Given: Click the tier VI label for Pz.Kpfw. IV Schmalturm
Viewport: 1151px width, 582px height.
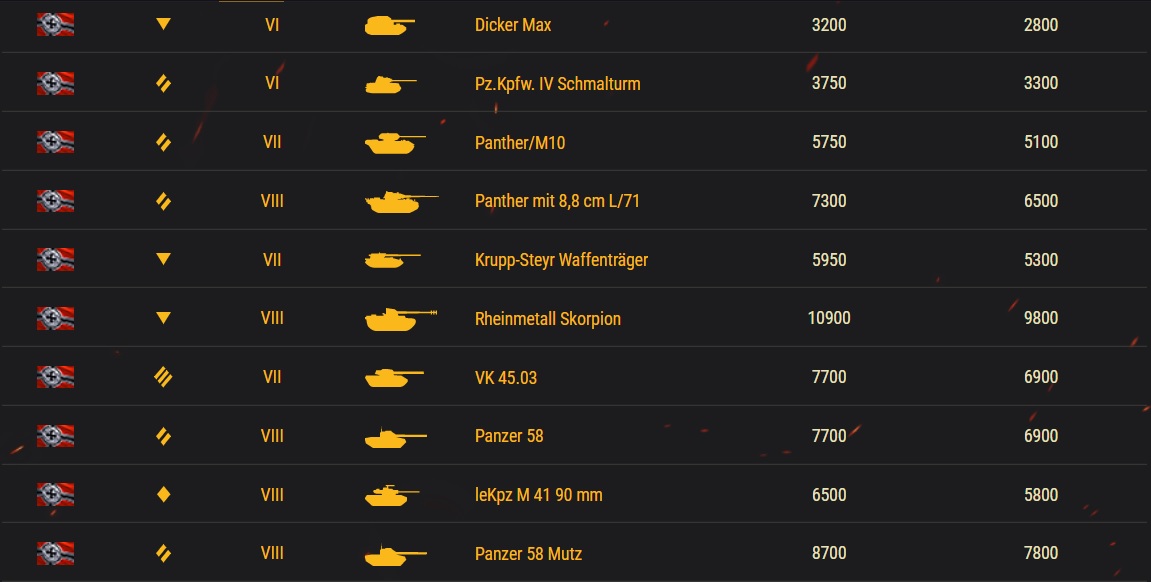Looking at the screenshot, I should (x=272, y=83).
